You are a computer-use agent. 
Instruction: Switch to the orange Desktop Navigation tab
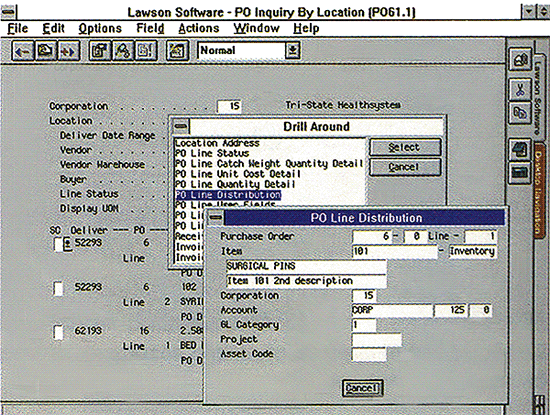pos(538,192)
